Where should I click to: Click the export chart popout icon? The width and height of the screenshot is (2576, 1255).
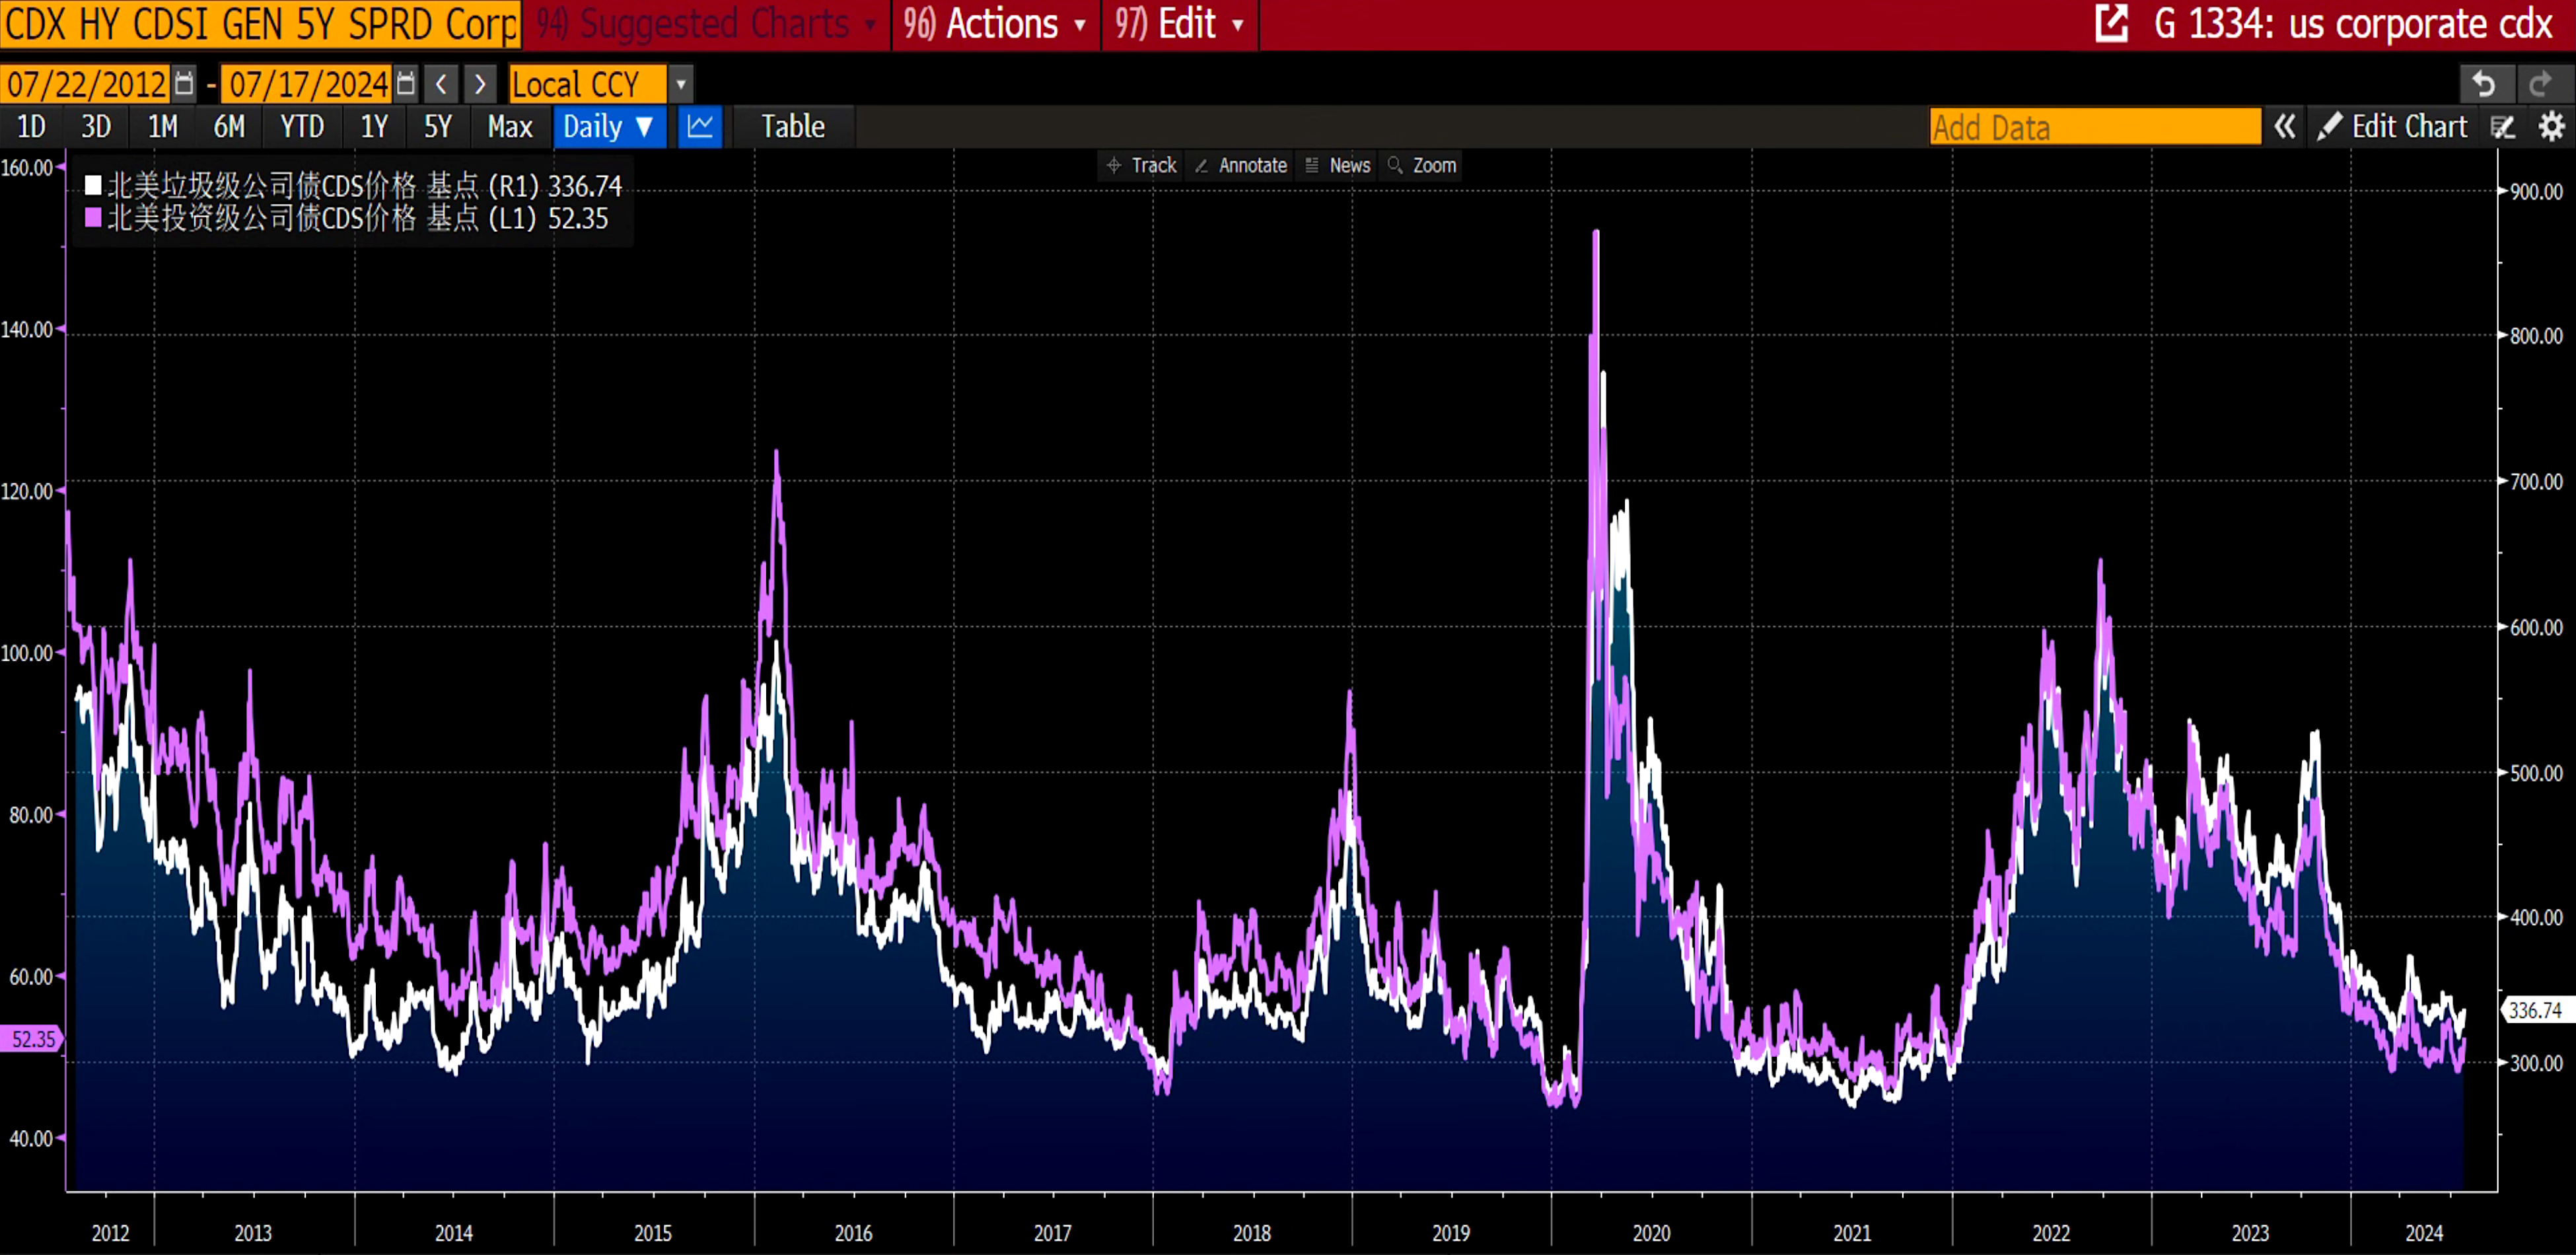click(x=2111, y=24)
